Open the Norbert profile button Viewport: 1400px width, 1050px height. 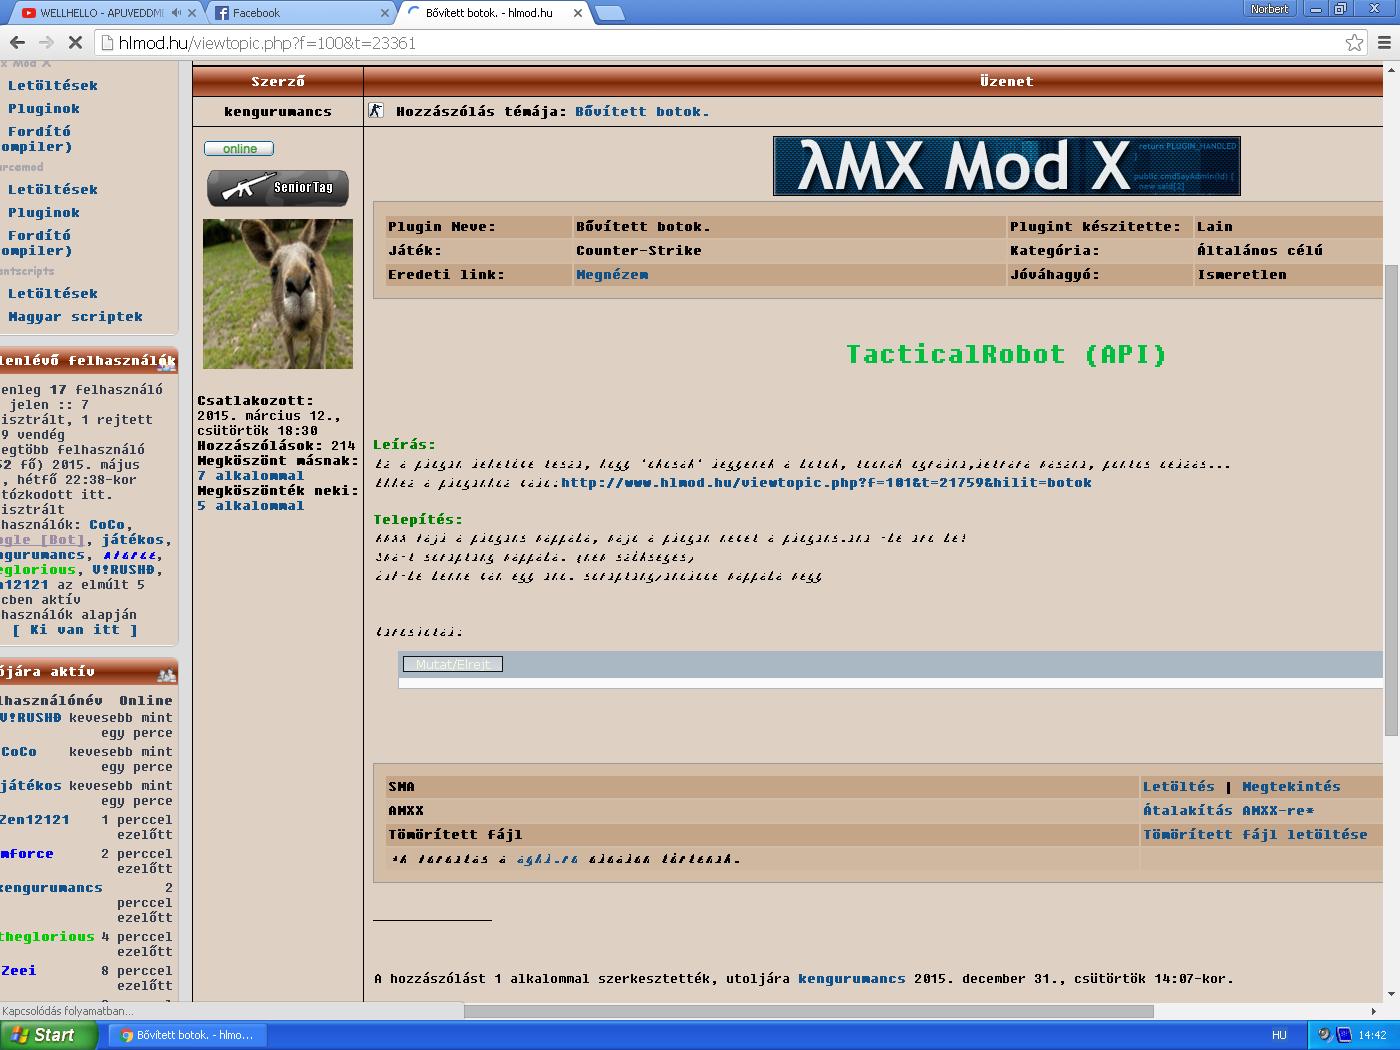tap(1270, 9)
